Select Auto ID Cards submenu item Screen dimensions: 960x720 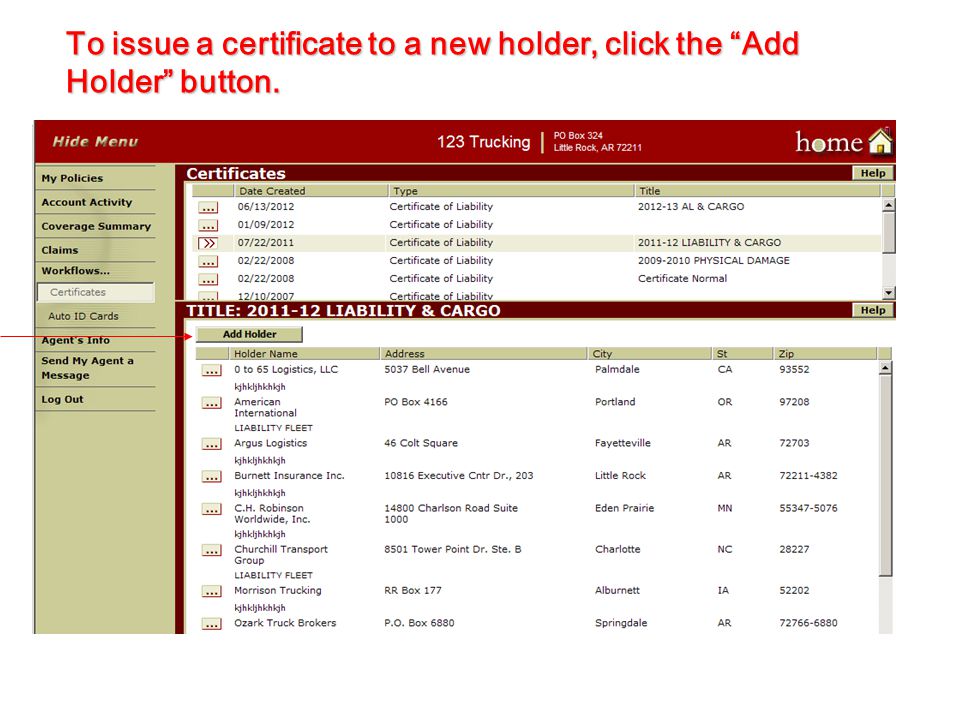click(x=83, y=316)
